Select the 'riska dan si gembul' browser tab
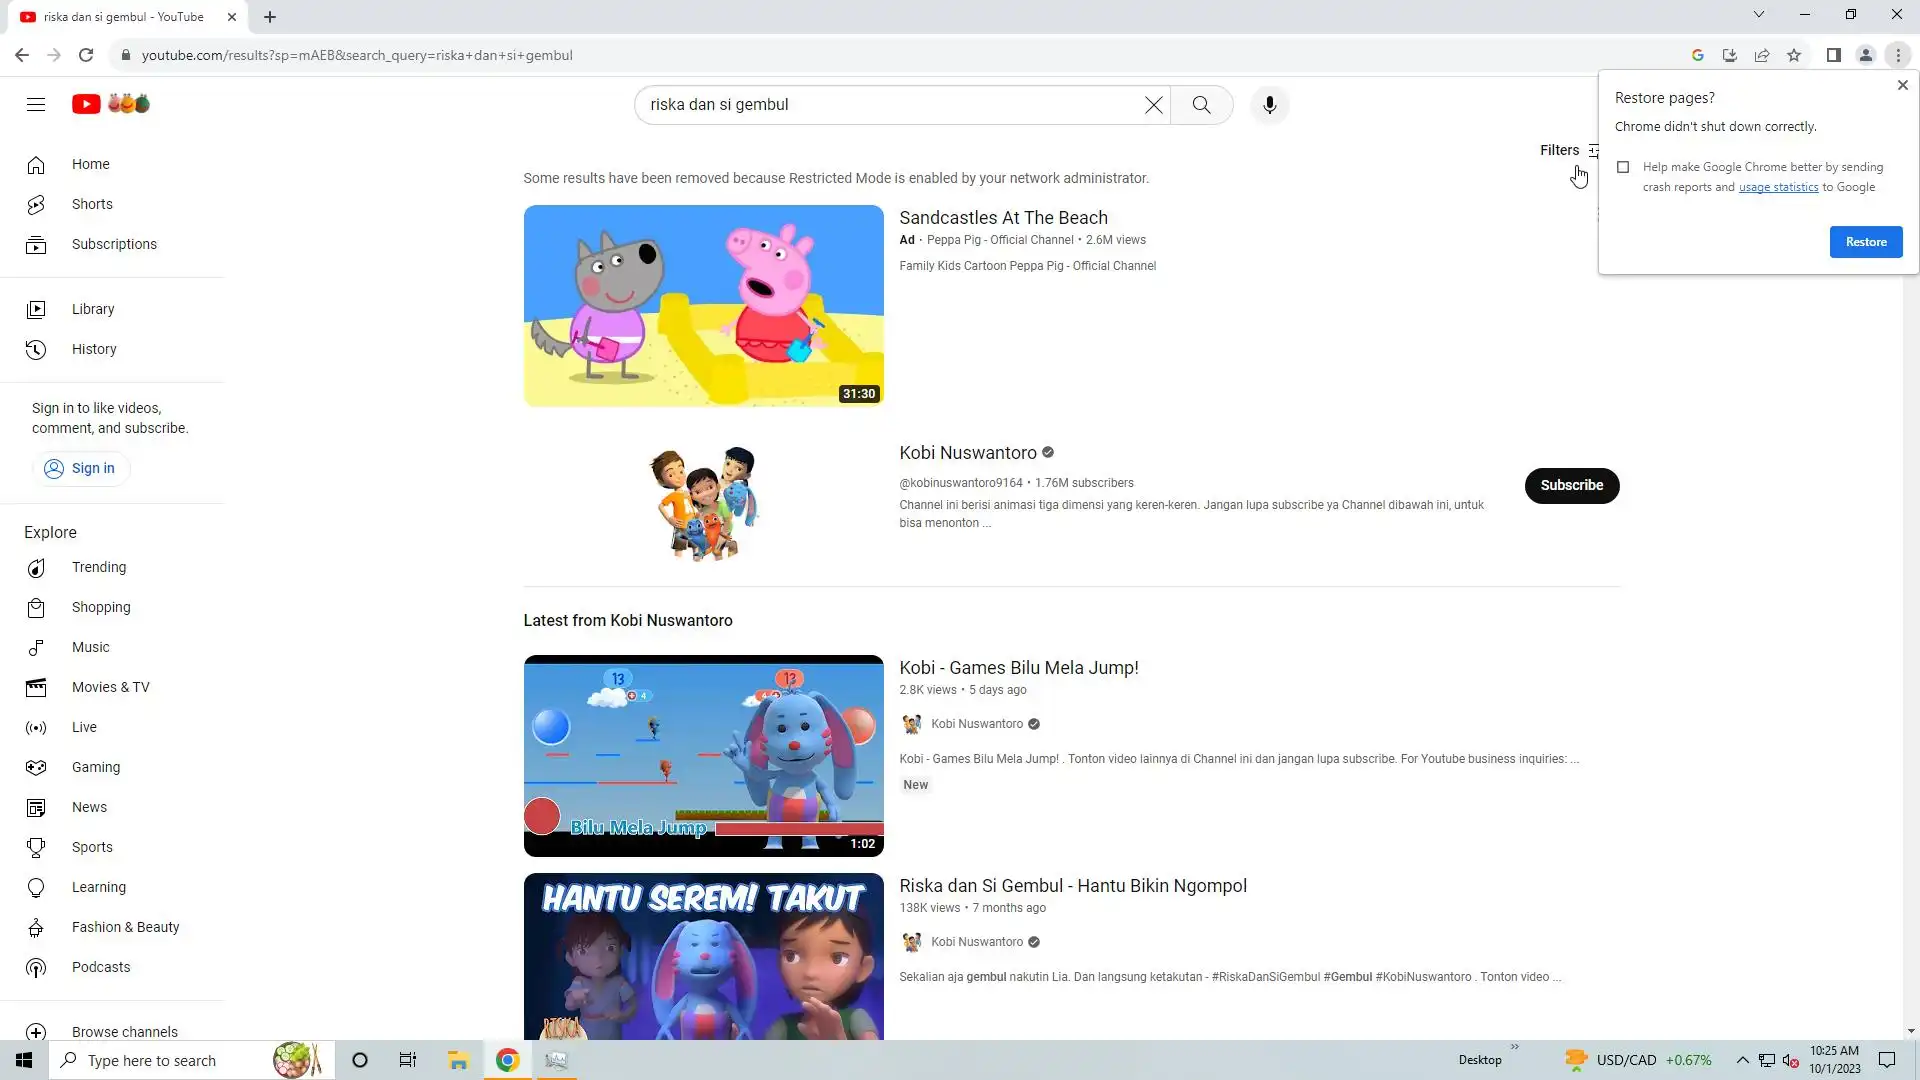 coord(123,17)
